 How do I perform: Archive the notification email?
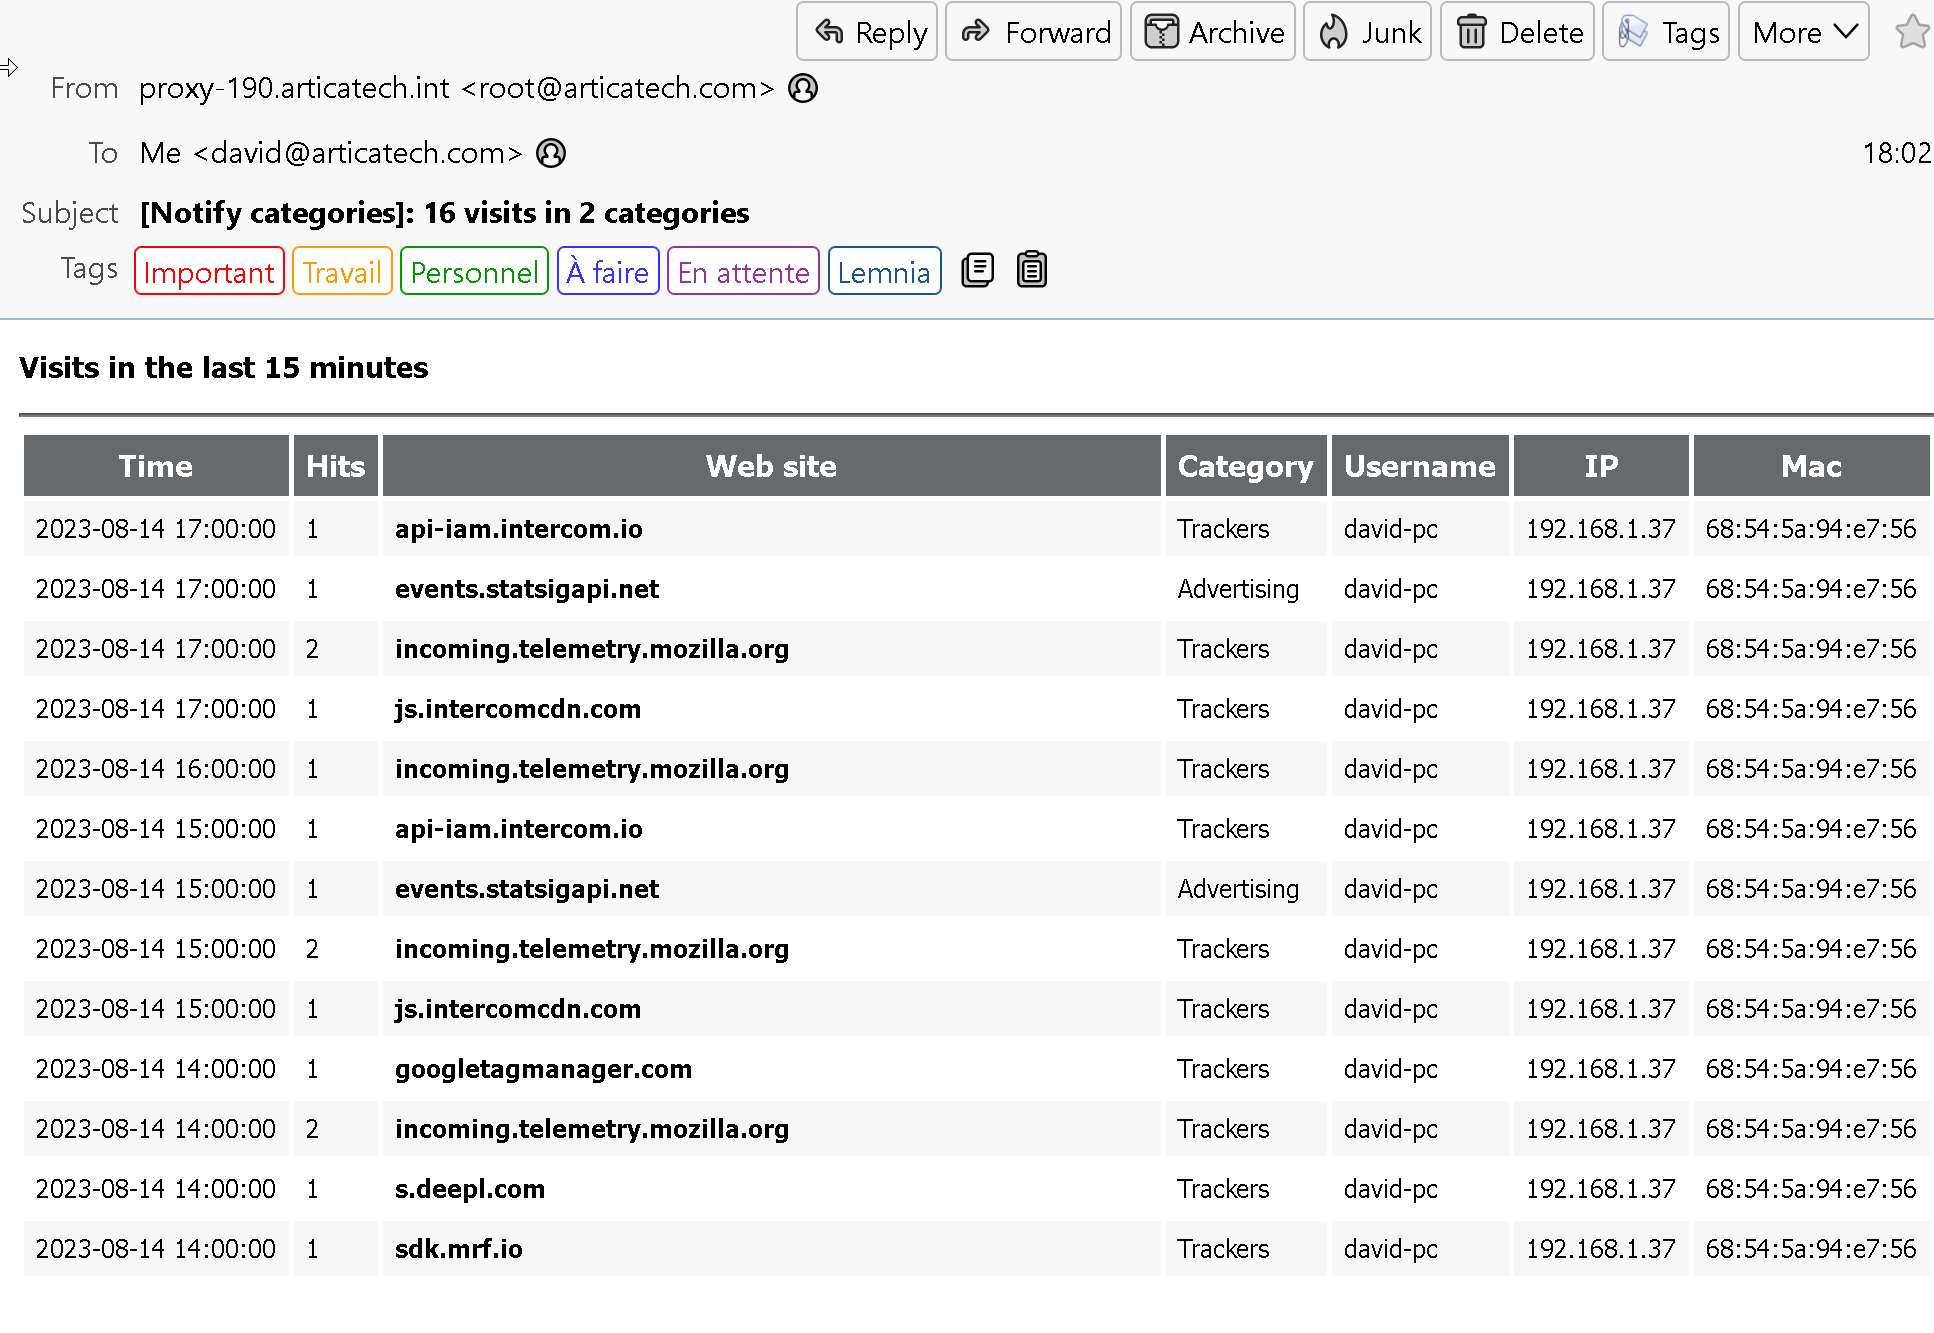click(x=1212, y=32)
